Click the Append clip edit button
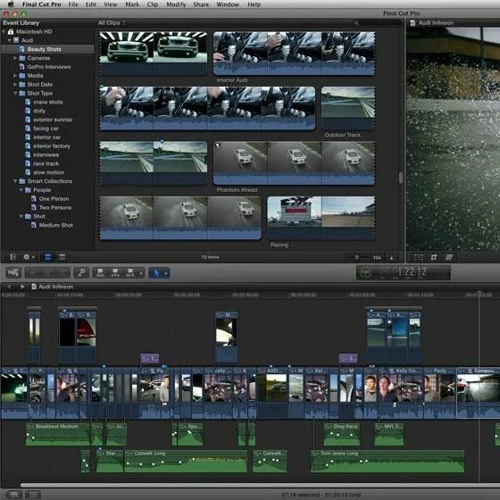 [x=130, y=273]
